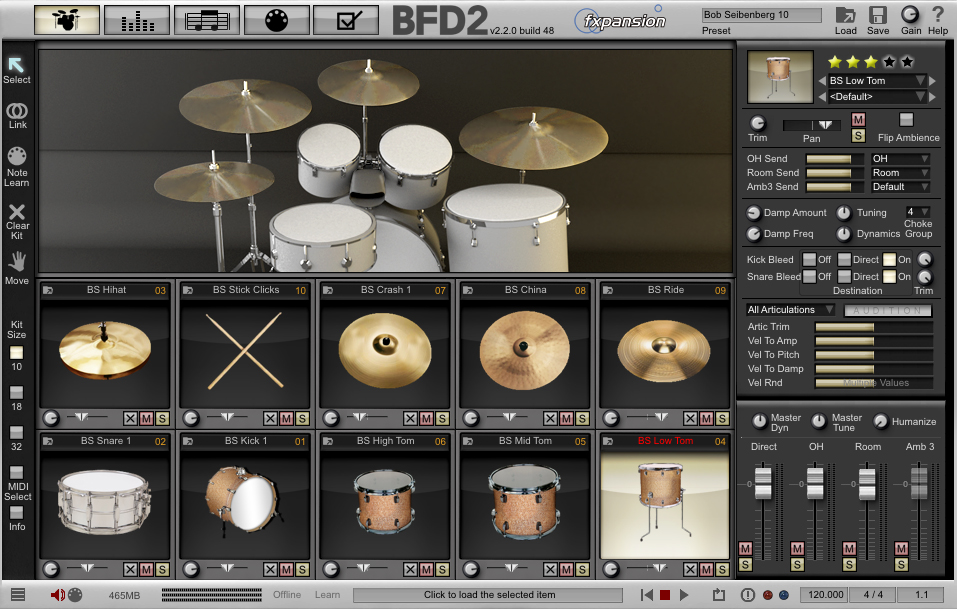Viewport: 957px width, 609px height.
Task: Click the BS Ride slot trim knob
Action: (x=611, y=419)
